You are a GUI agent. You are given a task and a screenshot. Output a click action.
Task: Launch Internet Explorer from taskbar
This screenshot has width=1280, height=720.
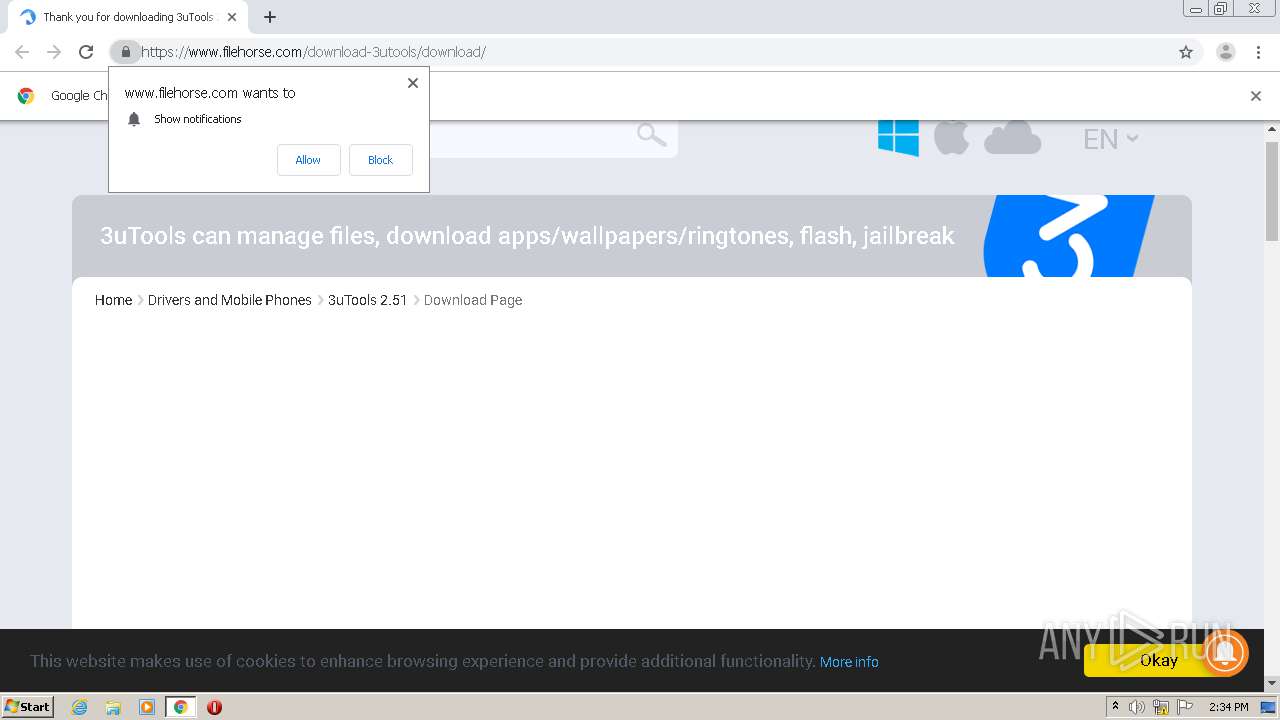(x=80, y=707)
